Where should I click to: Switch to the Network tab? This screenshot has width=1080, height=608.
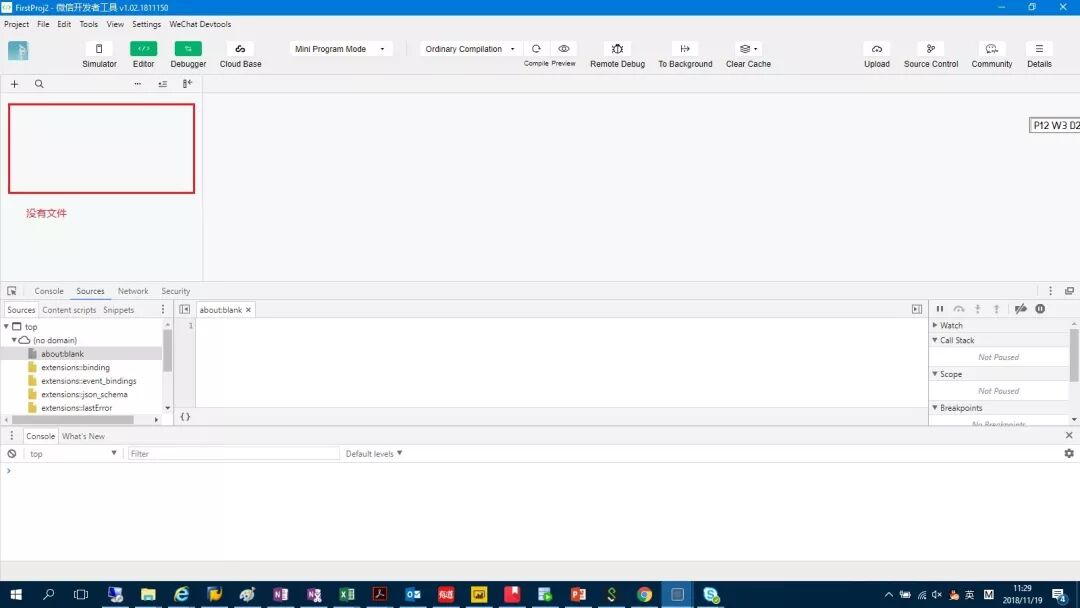pyautogui.click(x=133, y=291)
